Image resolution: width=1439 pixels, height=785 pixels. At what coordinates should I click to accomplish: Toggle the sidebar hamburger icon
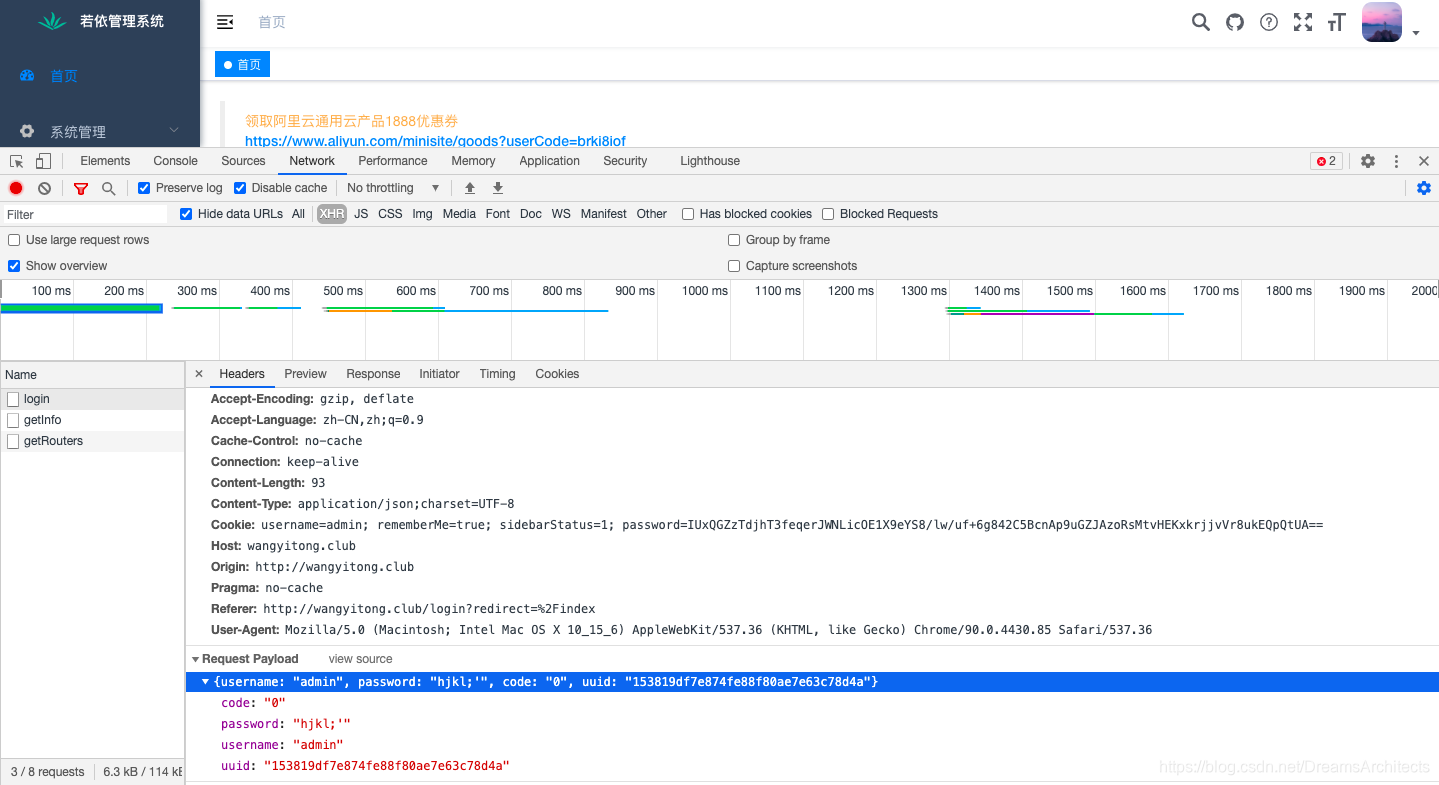[x=225, y=22]
